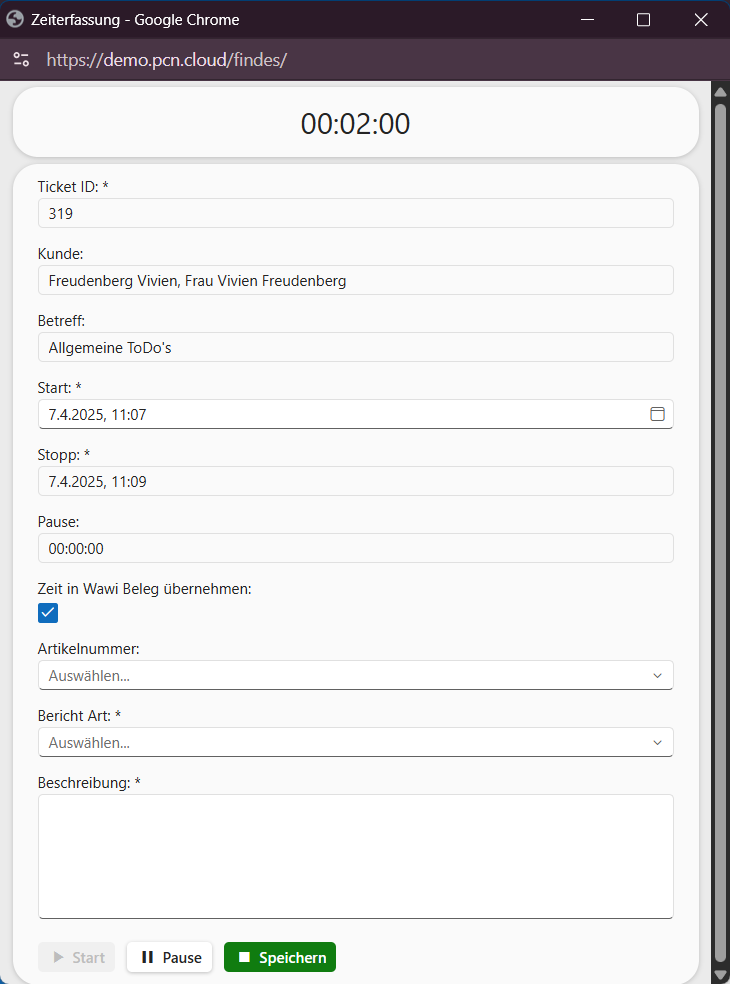Expand the Artikelnummer dropdown

pos(355,675)
